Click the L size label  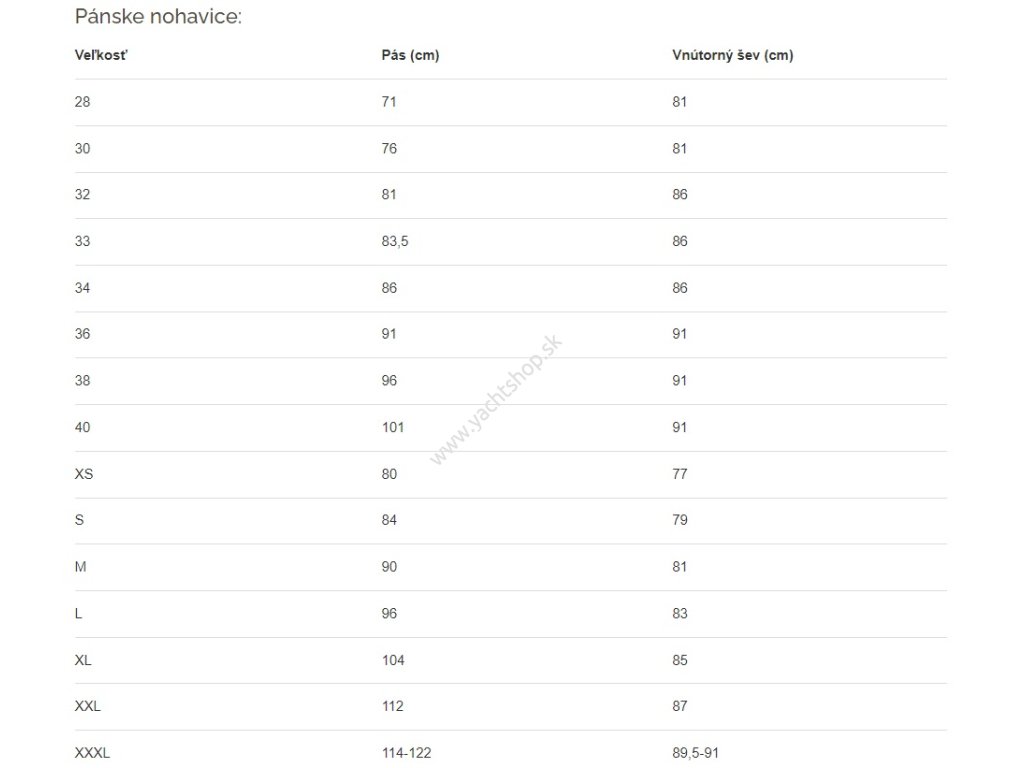tap(78, 614)
